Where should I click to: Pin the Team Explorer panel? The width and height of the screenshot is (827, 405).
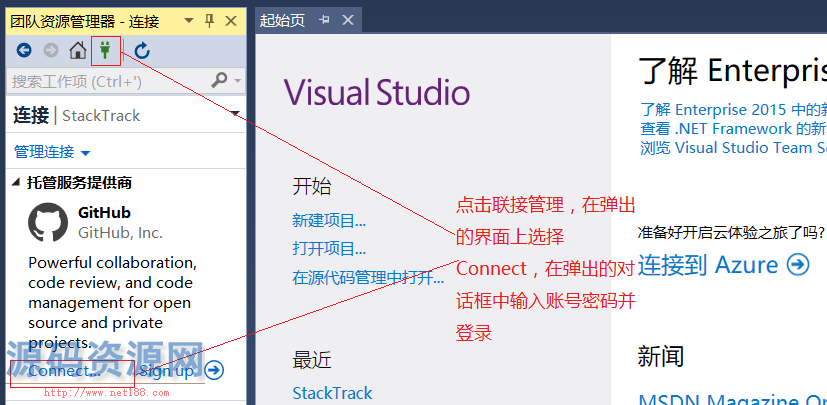(x=209, y=21)
